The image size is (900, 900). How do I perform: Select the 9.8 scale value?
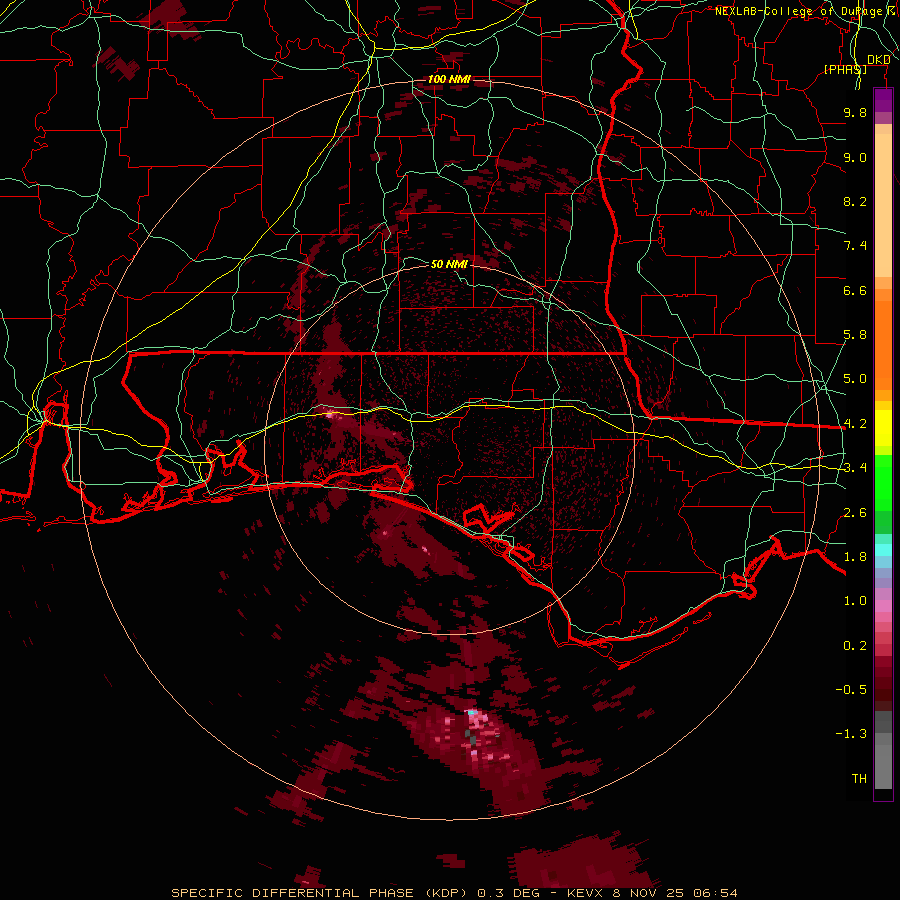pyautogui.click(x=855, y=112)
